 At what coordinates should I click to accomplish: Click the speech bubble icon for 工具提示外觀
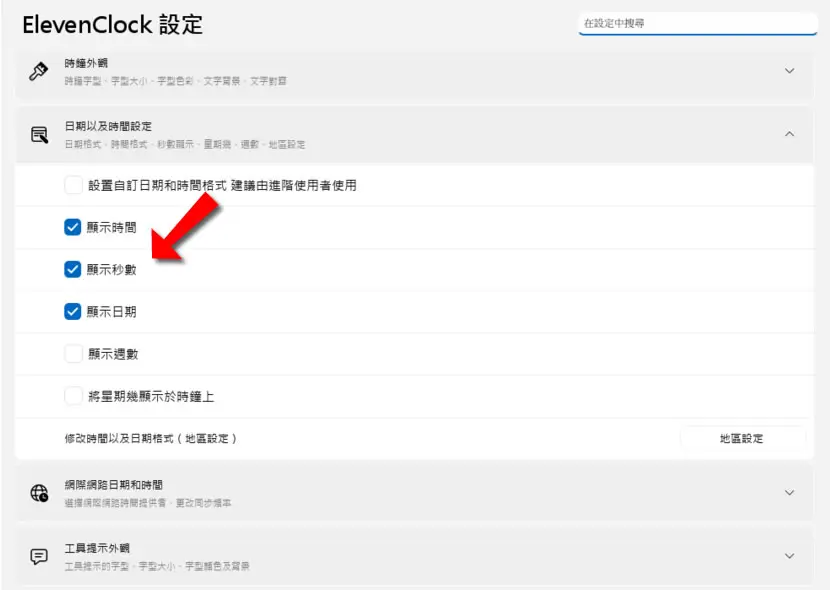tap(39, 556)
